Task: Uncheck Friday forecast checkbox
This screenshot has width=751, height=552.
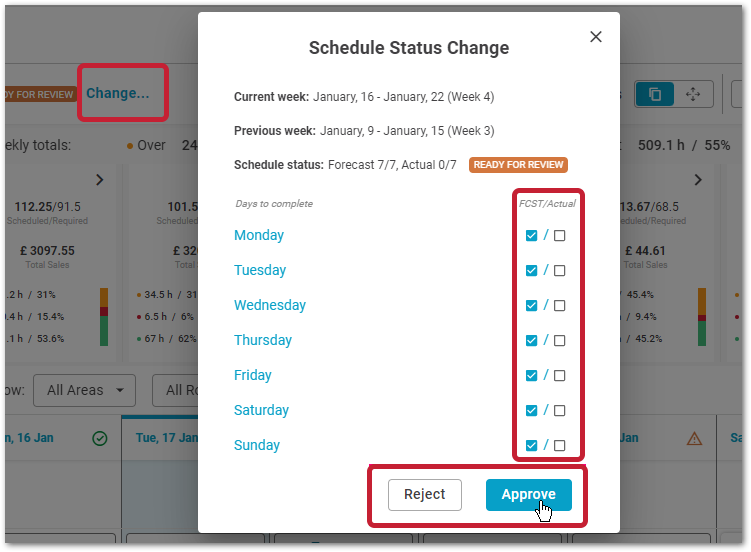Action: (531, 375)
